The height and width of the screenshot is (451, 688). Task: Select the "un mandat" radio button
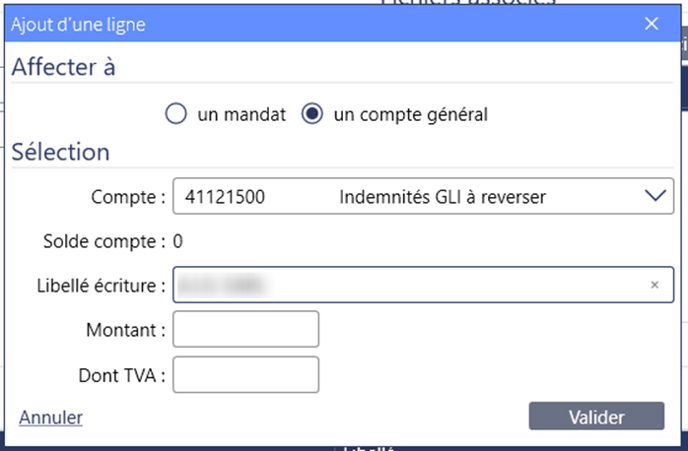click(x=177, y=115)
